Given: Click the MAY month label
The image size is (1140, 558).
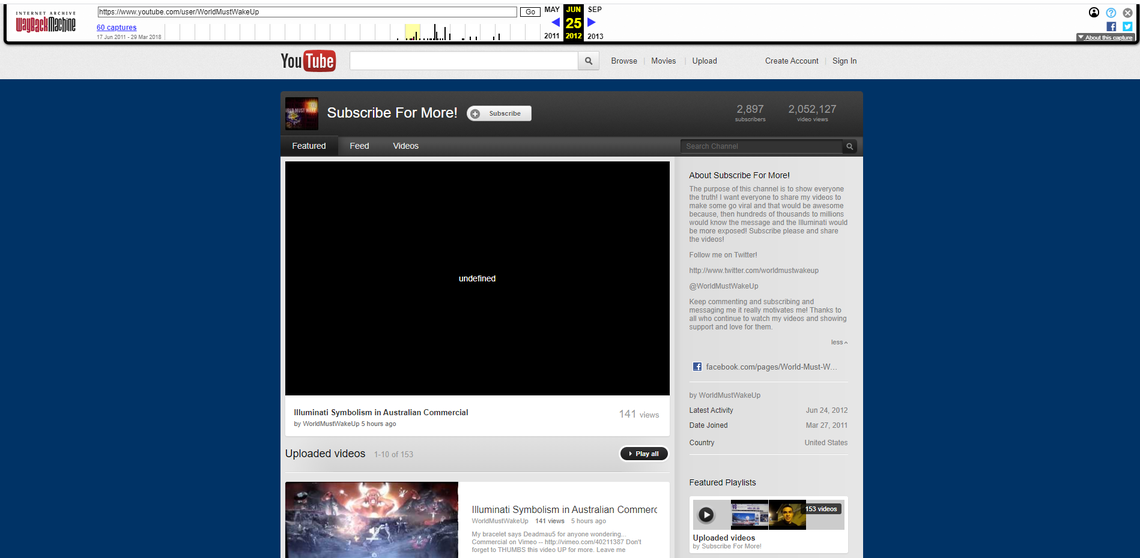Looking at the screenshot, I should click(552, 9).
